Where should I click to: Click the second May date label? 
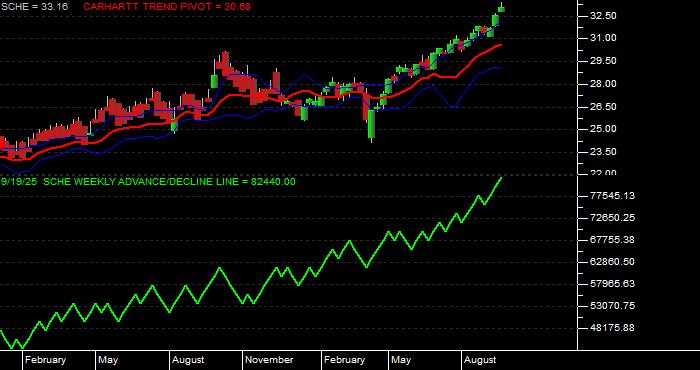(x=401, y=360)
